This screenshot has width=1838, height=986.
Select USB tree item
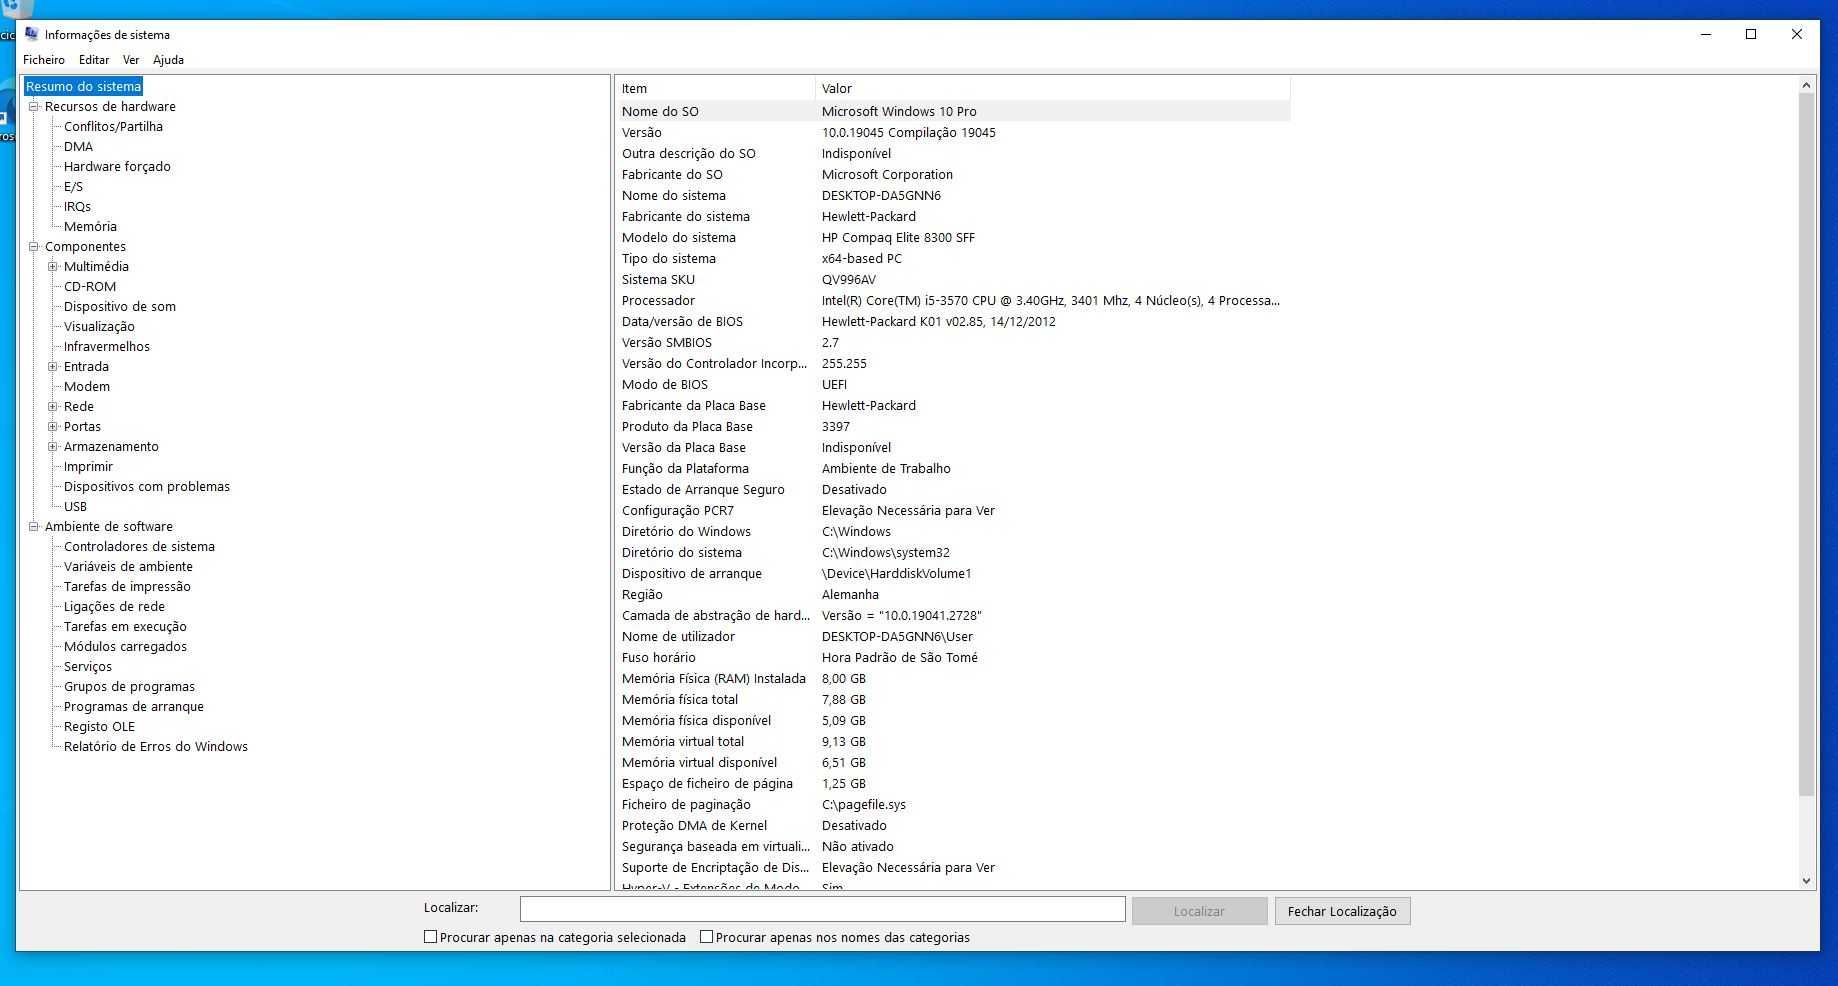[x=75, y=506]
